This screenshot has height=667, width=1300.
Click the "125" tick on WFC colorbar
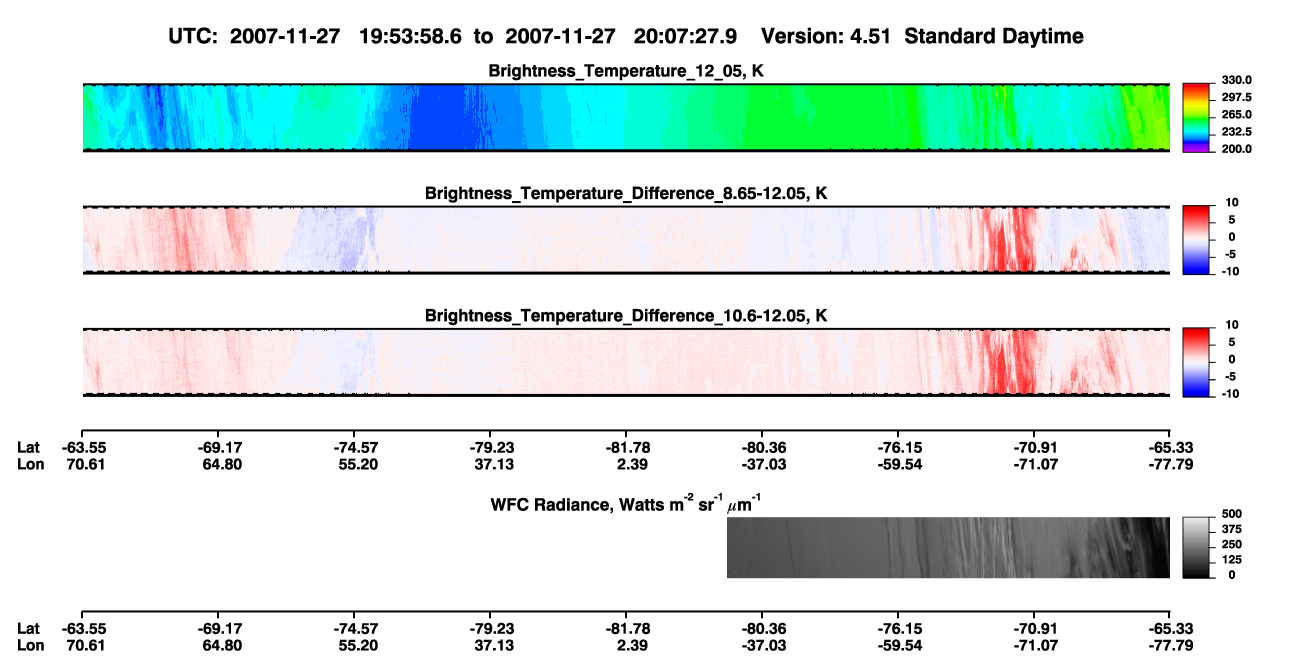(1232, 560)
